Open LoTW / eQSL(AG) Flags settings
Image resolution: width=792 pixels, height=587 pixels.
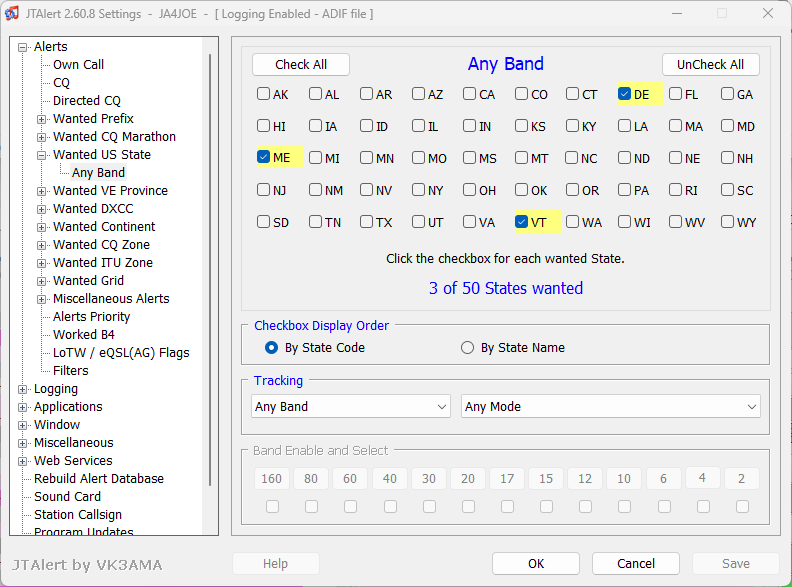[x=121, y=353]
